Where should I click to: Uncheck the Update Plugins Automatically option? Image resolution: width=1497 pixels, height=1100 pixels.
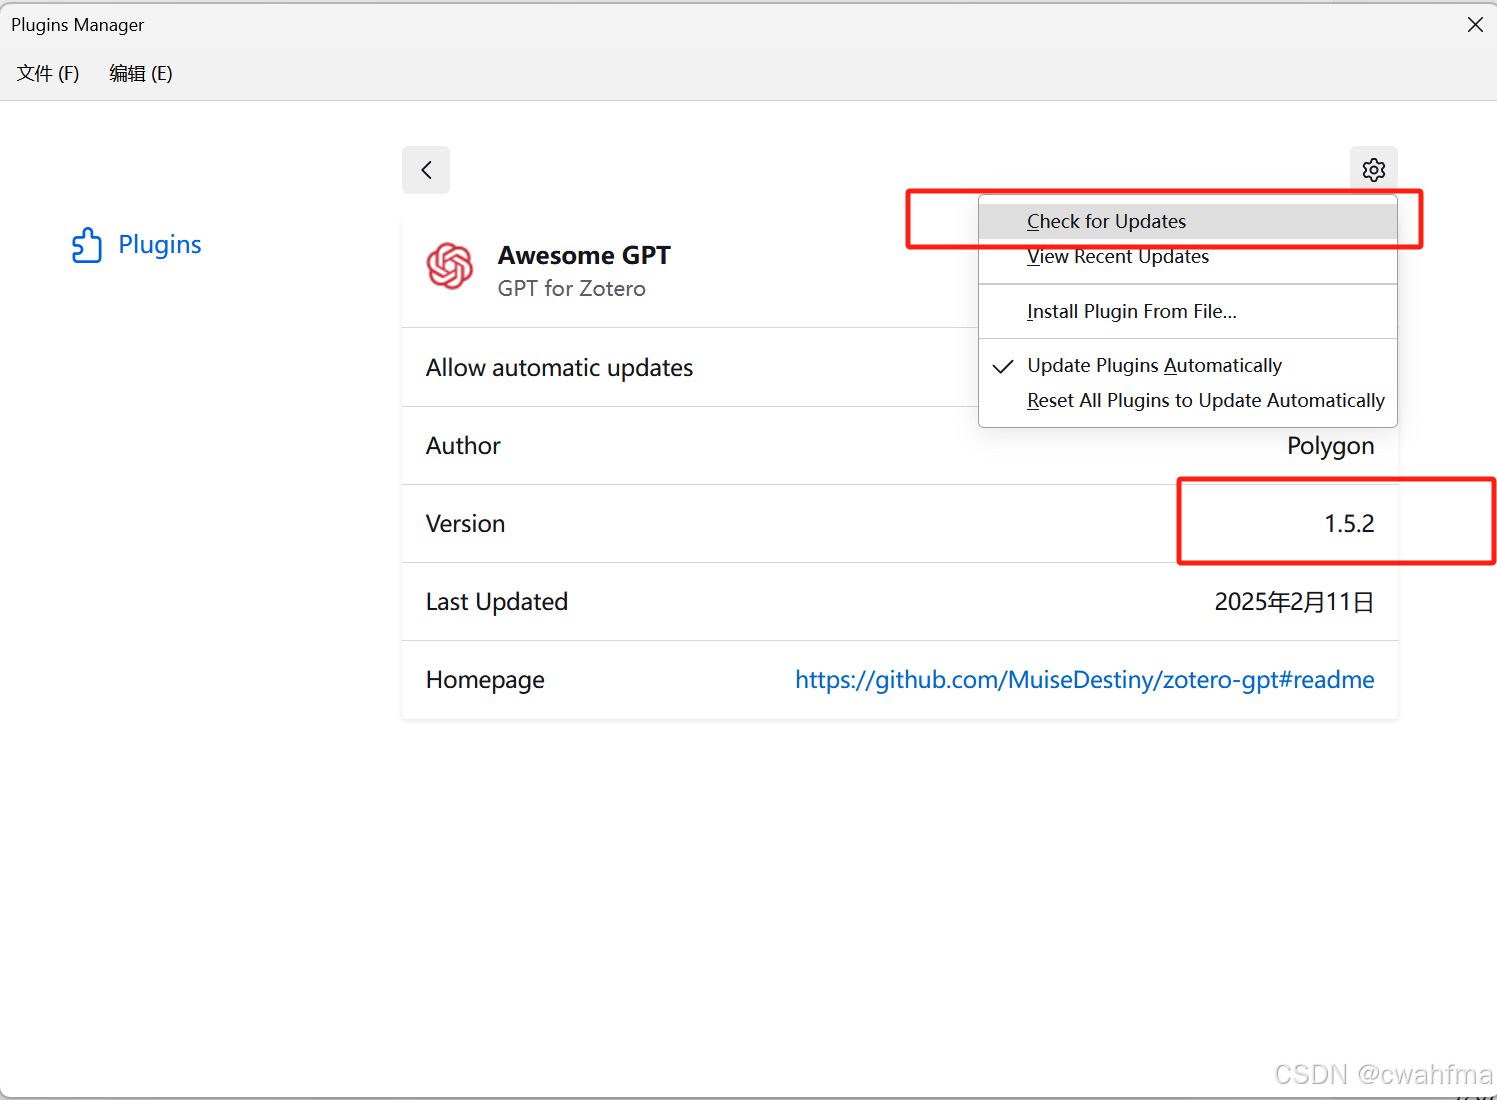[x=1154, y=365]
